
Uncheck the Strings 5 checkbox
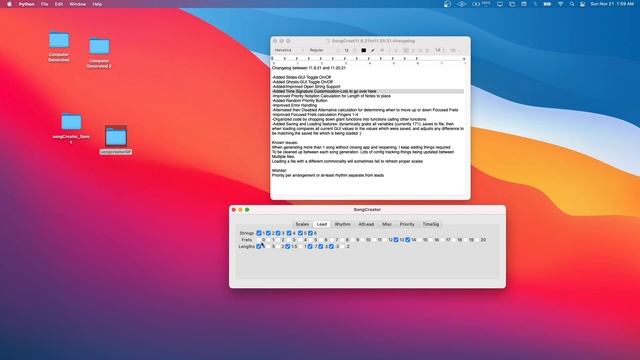click(x=300, y=233)
